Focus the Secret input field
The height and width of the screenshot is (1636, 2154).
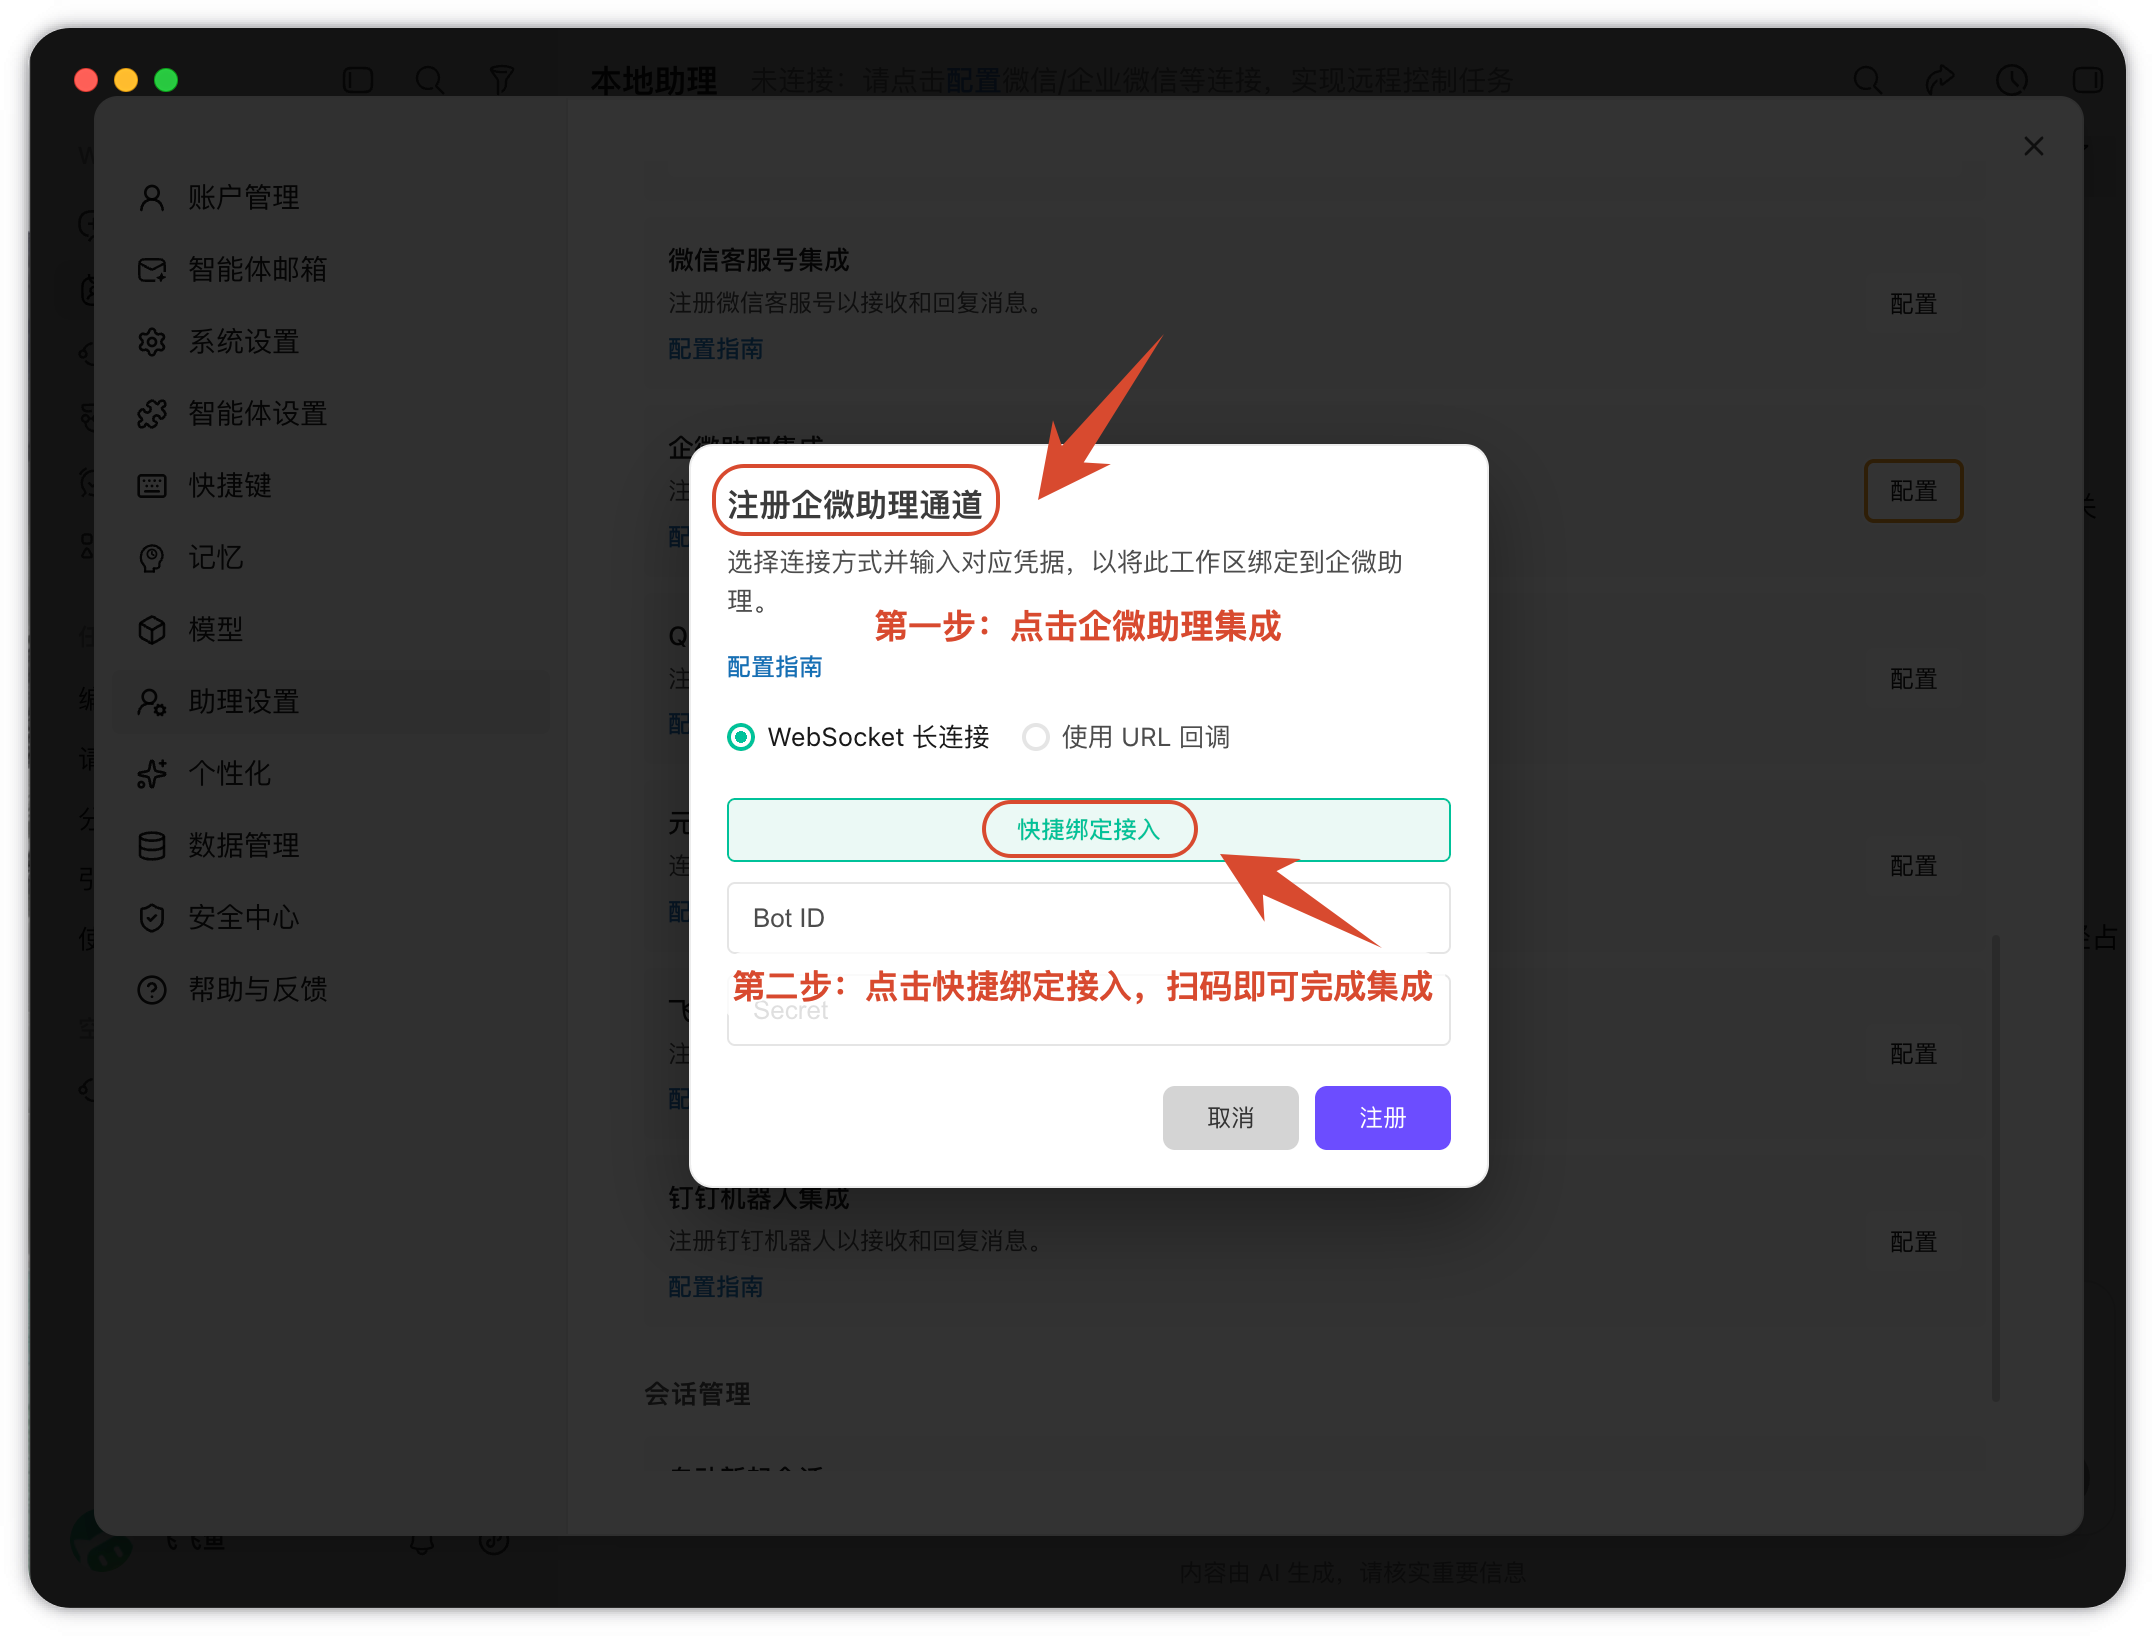(x=1088, y=1011)
